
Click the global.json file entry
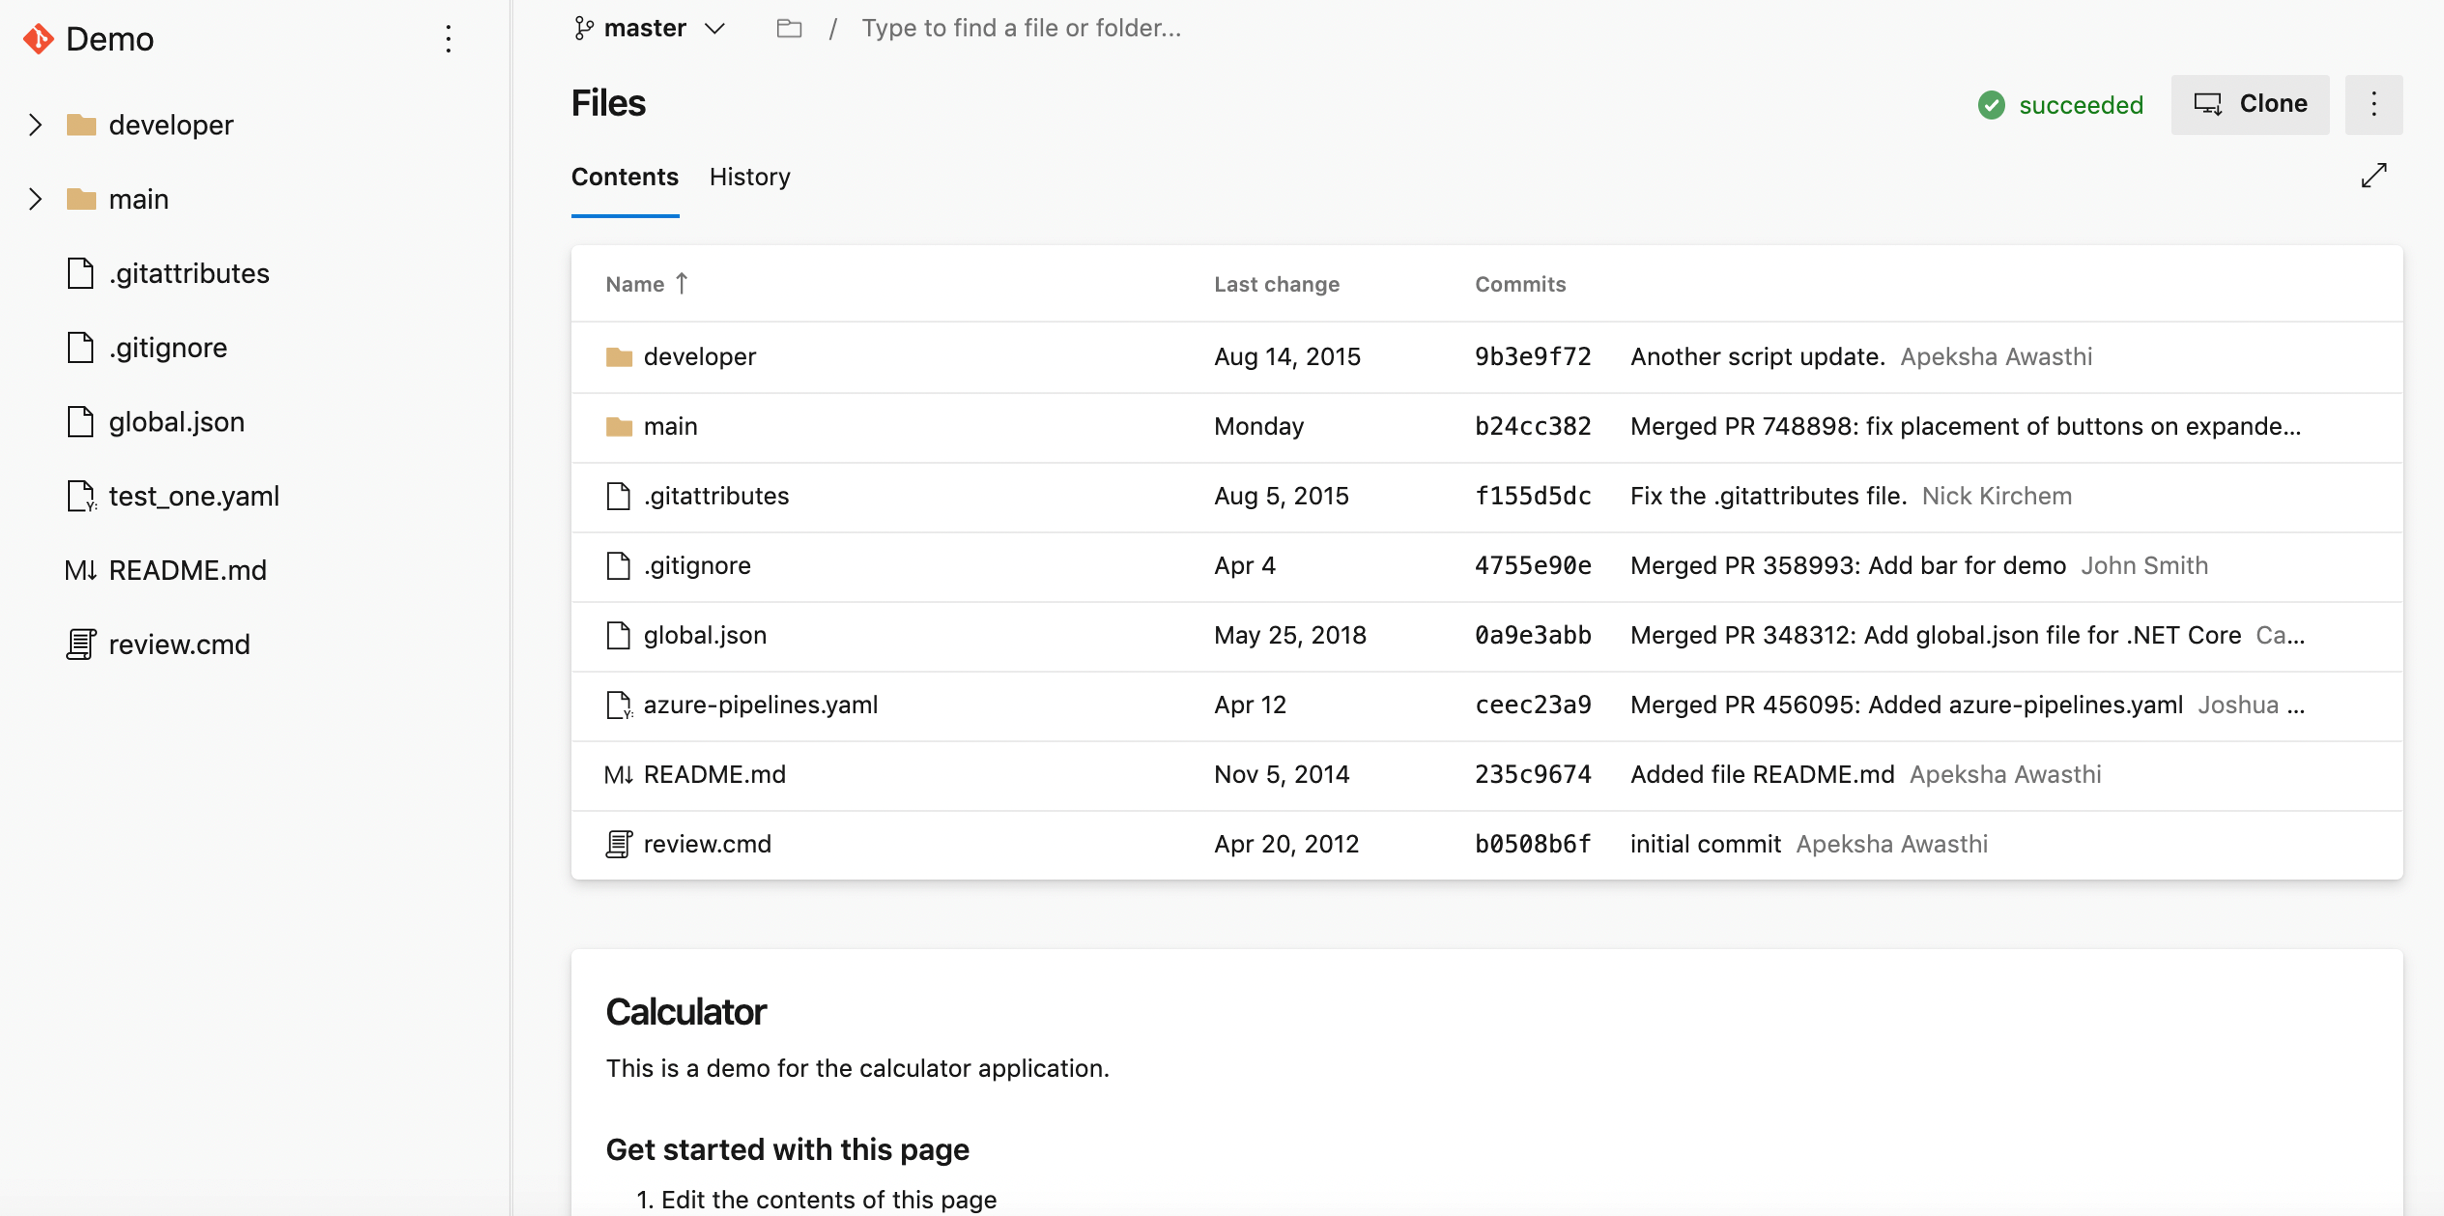(705, 635)
